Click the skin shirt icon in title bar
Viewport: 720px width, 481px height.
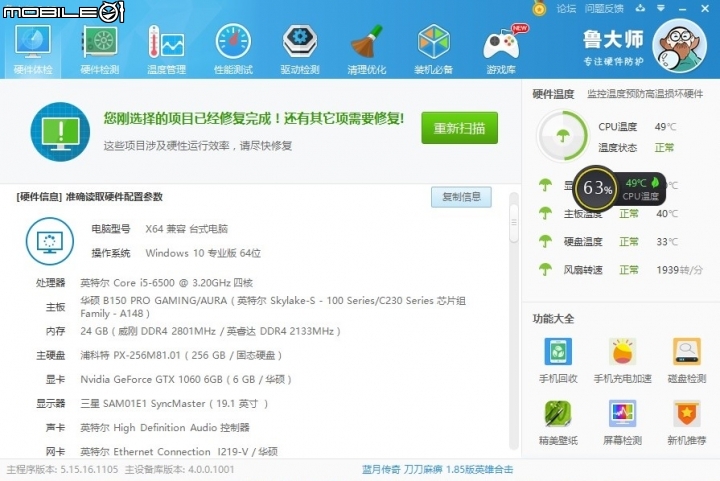640,8
